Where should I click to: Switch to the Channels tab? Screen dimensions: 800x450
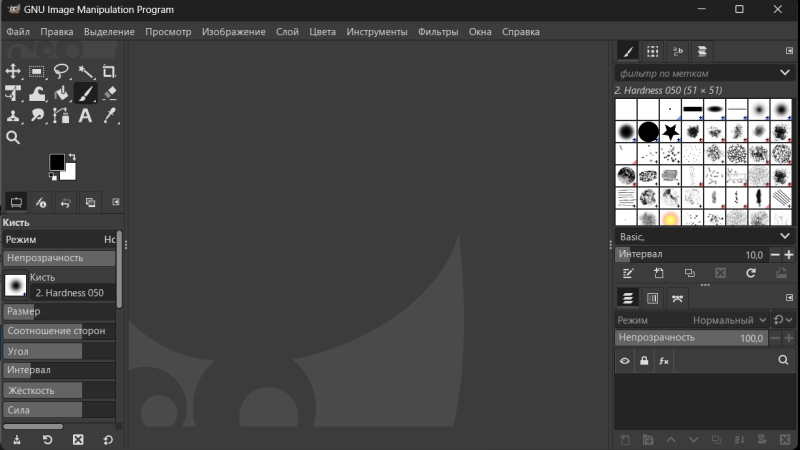coord(653,298)
